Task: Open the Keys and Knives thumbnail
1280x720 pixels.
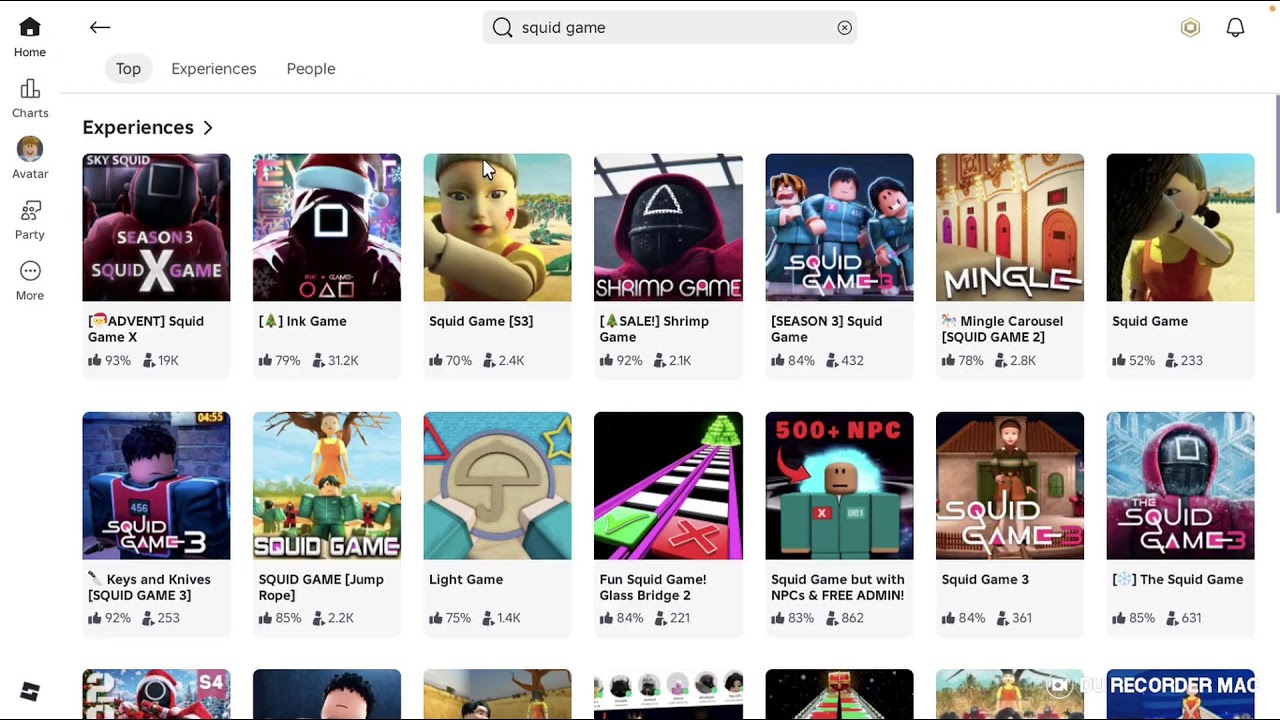Action: pyautogui.click(x=156, y=485)
